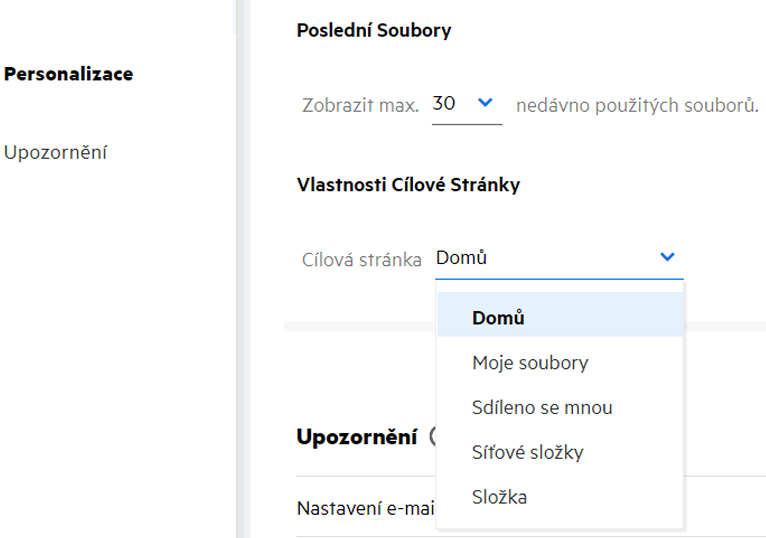Open the Personalizace section in the sidebar
The image size is (766, 538).
pos(69,74)
